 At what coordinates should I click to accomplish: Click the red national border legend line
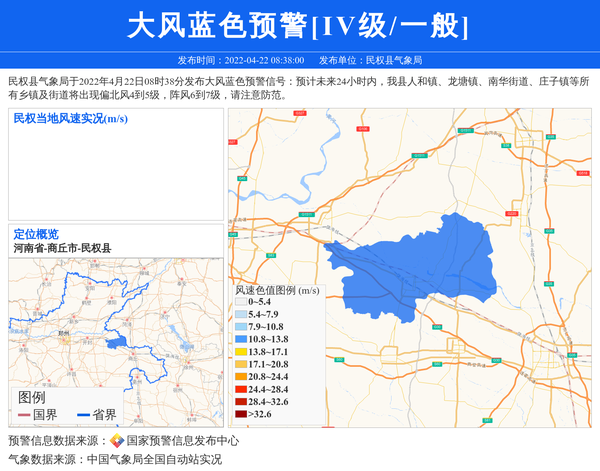click(x=24, y=414)
